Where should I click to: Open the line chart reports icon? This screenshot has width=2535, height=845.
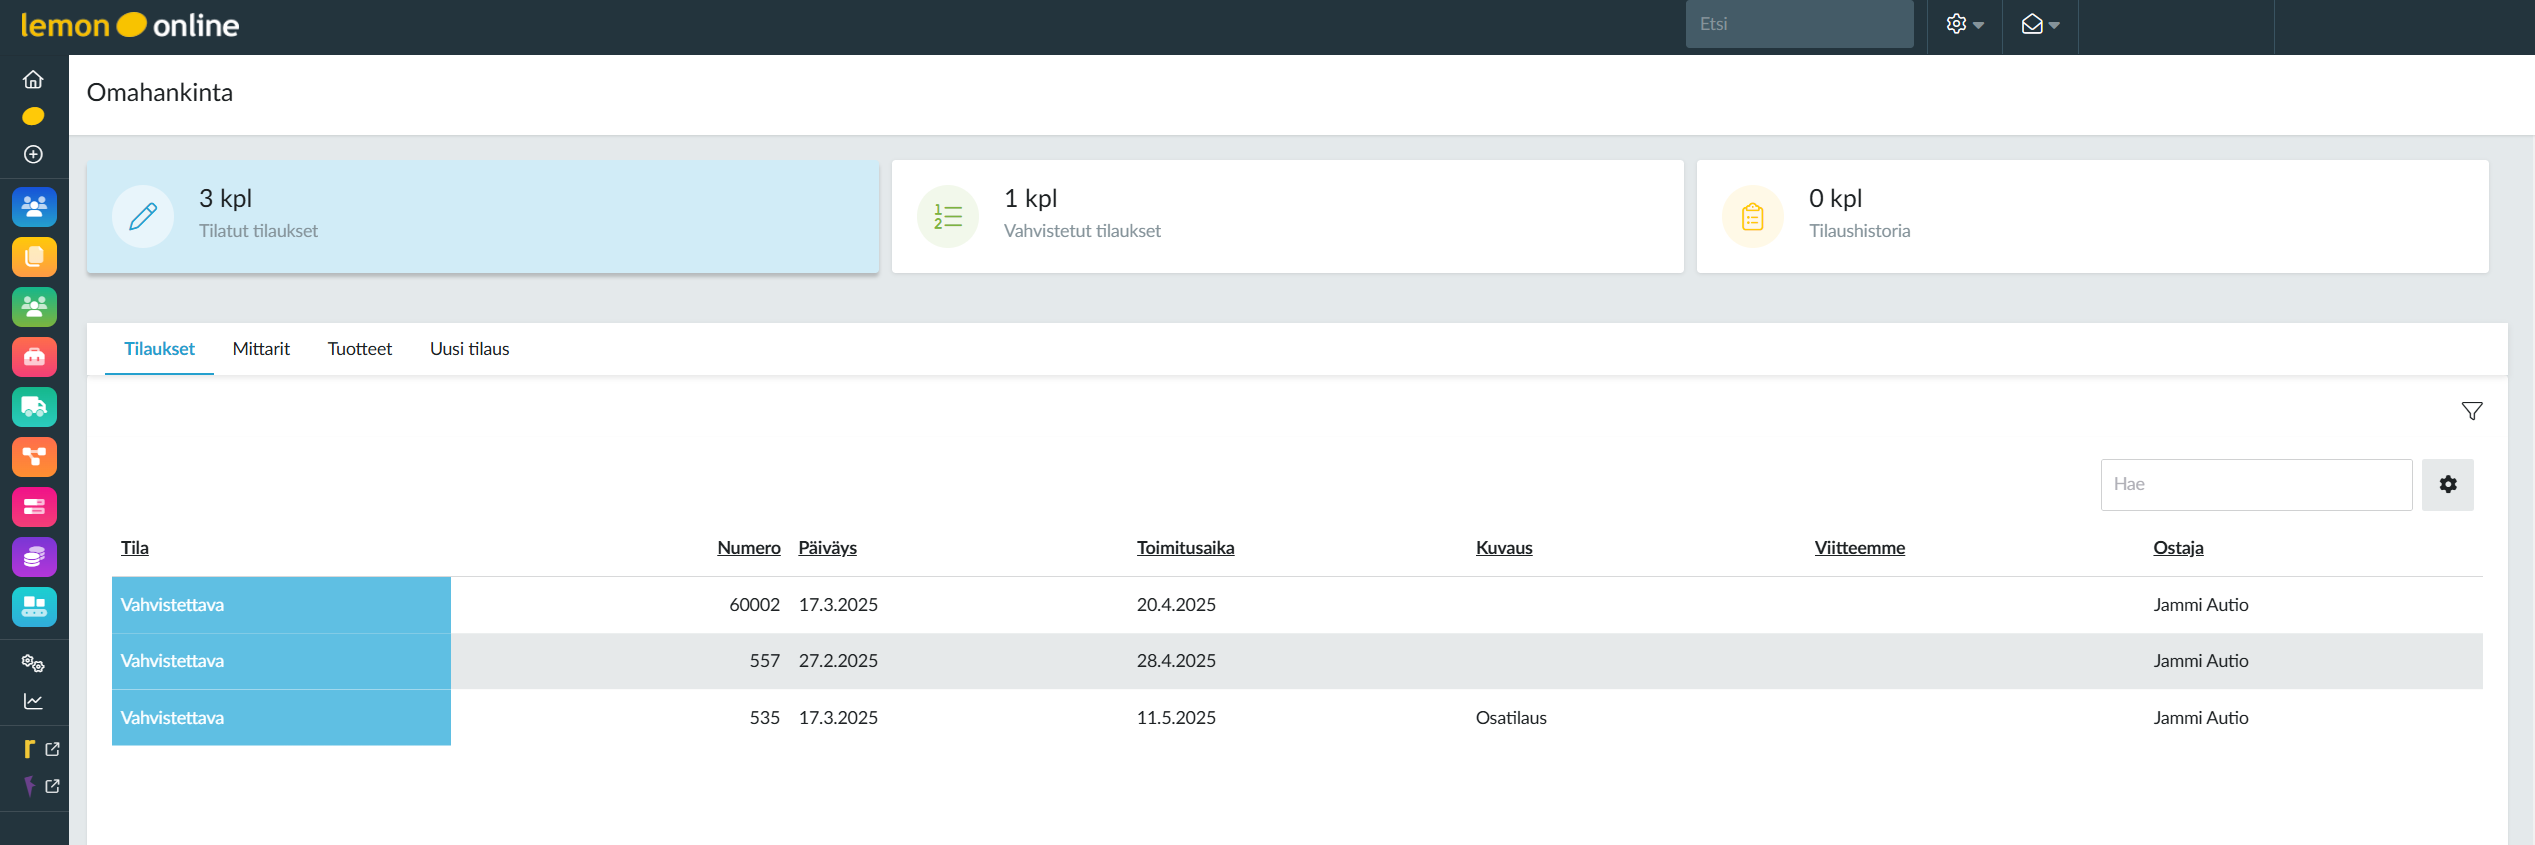click(x=33, y=701)
